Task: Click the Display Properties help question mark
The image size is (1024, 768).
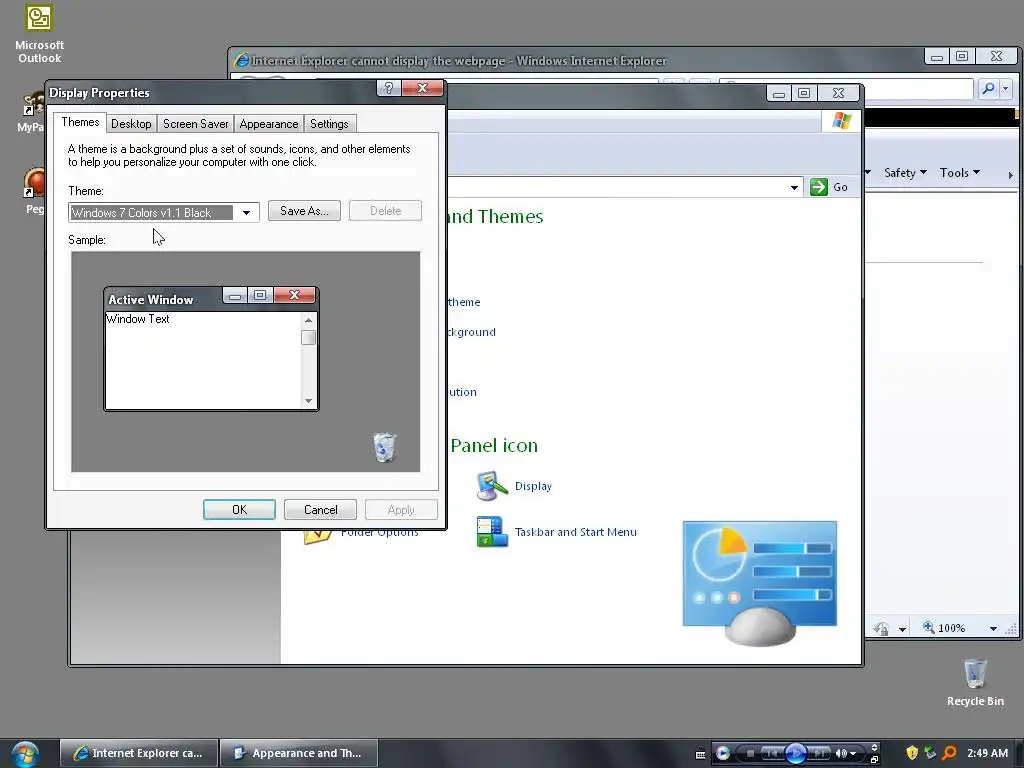Action: (x=389, y=88)
